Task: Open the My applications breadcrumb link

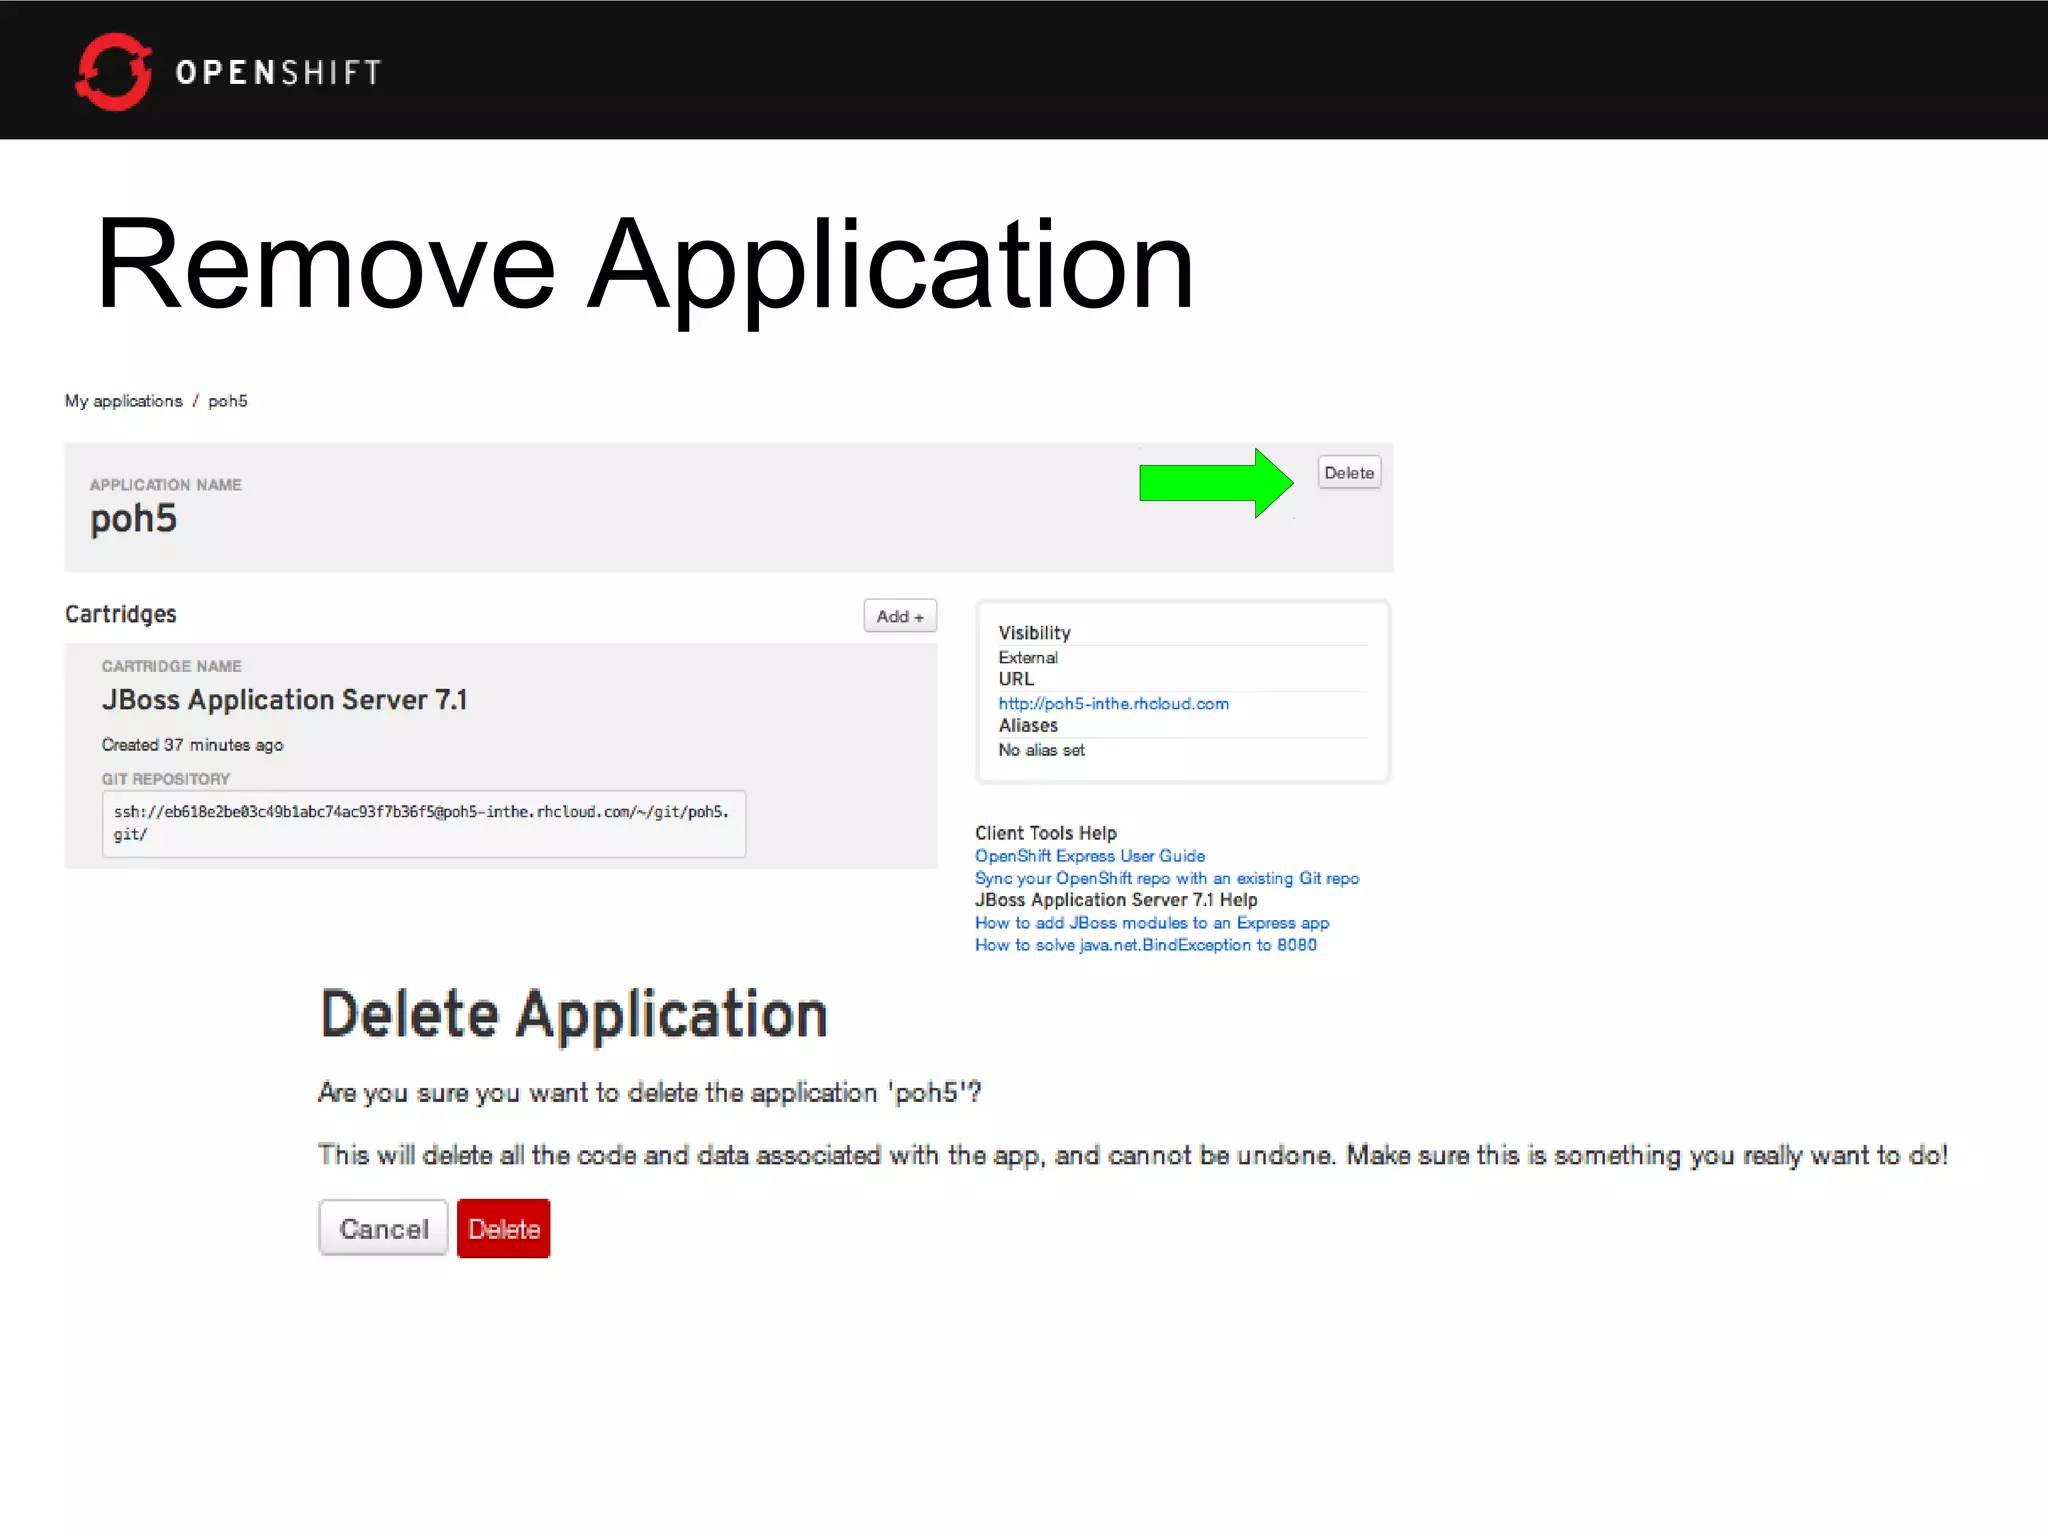Action: pos(124,401)
